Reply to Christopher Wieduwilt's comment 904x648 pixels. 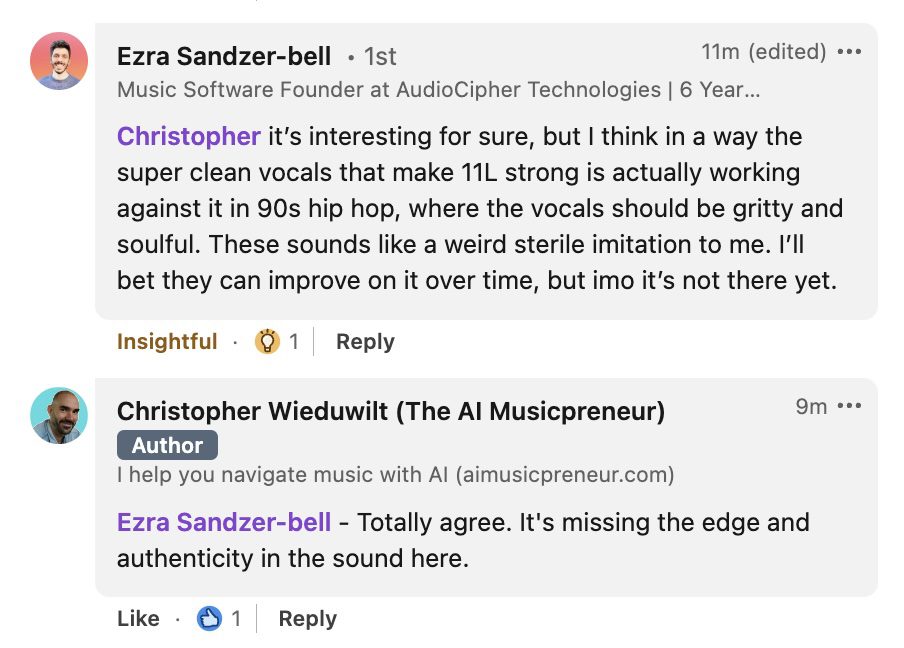click(x=307, y=619)
